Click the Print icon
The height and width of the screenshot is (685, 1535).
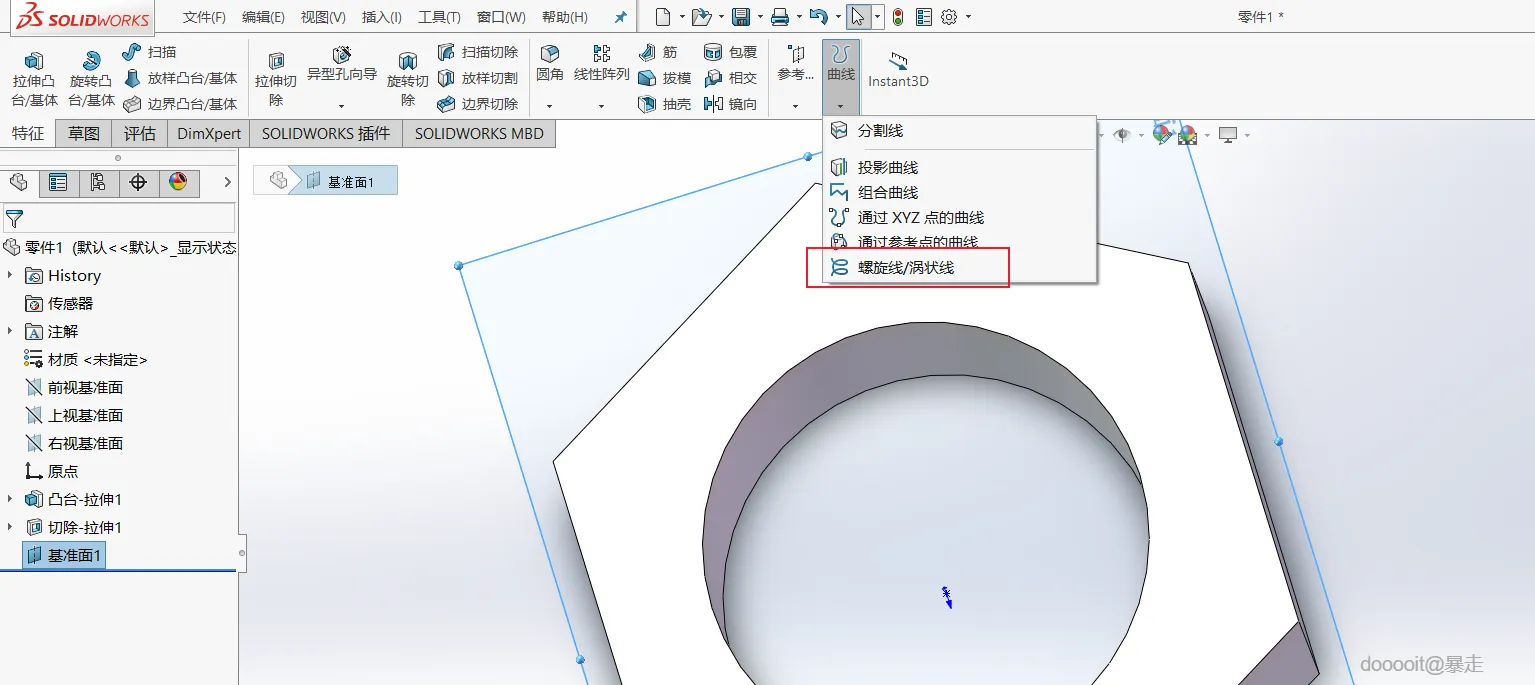coord(780,17)
